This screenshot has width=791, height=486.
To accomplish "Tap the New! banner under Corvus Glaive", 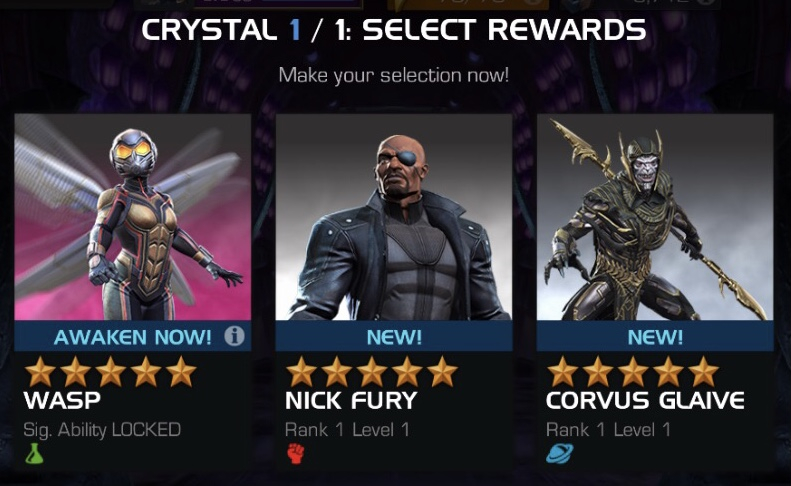I will pos(655,336).
